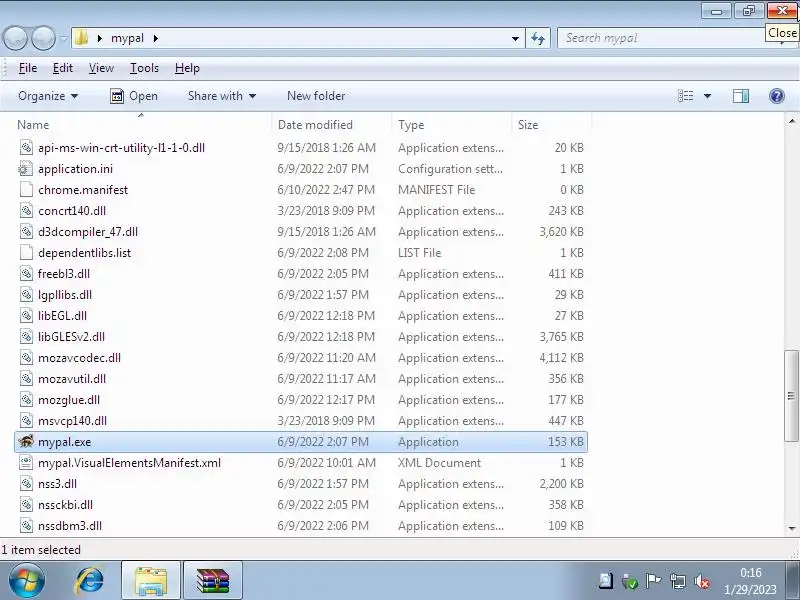Click the scrollbar down arrow
This screenshot has height=600, width=800.
791,528
